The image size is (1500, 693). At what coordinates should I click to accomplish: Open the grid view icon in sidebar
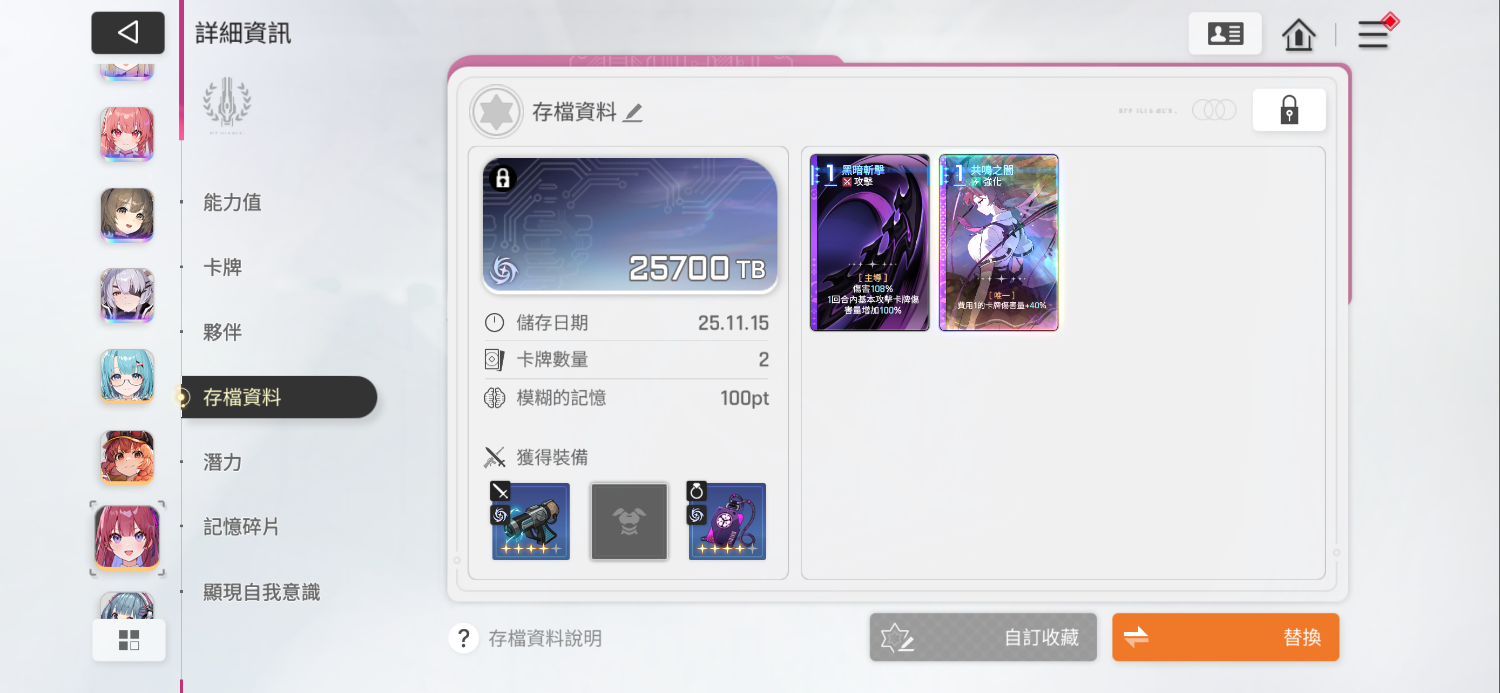(x=129, y=640)
